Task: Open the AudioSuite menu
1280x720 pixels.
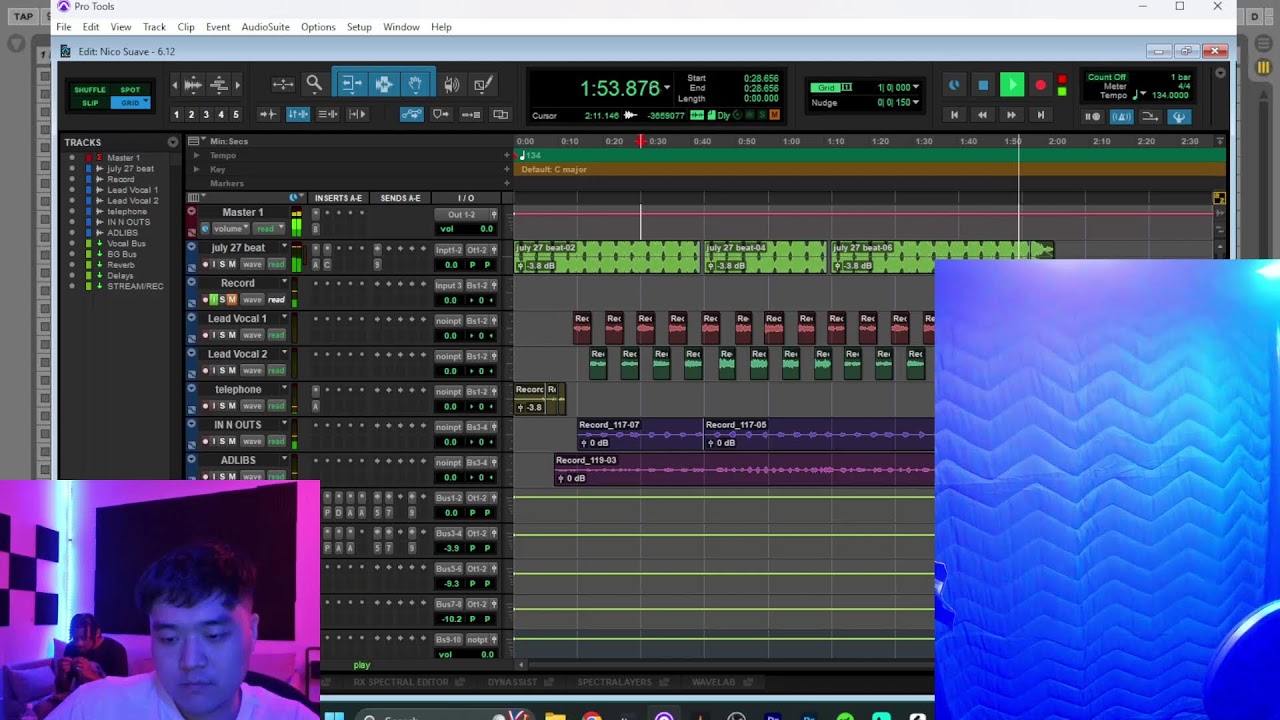Action: click(x=265, y=27)
